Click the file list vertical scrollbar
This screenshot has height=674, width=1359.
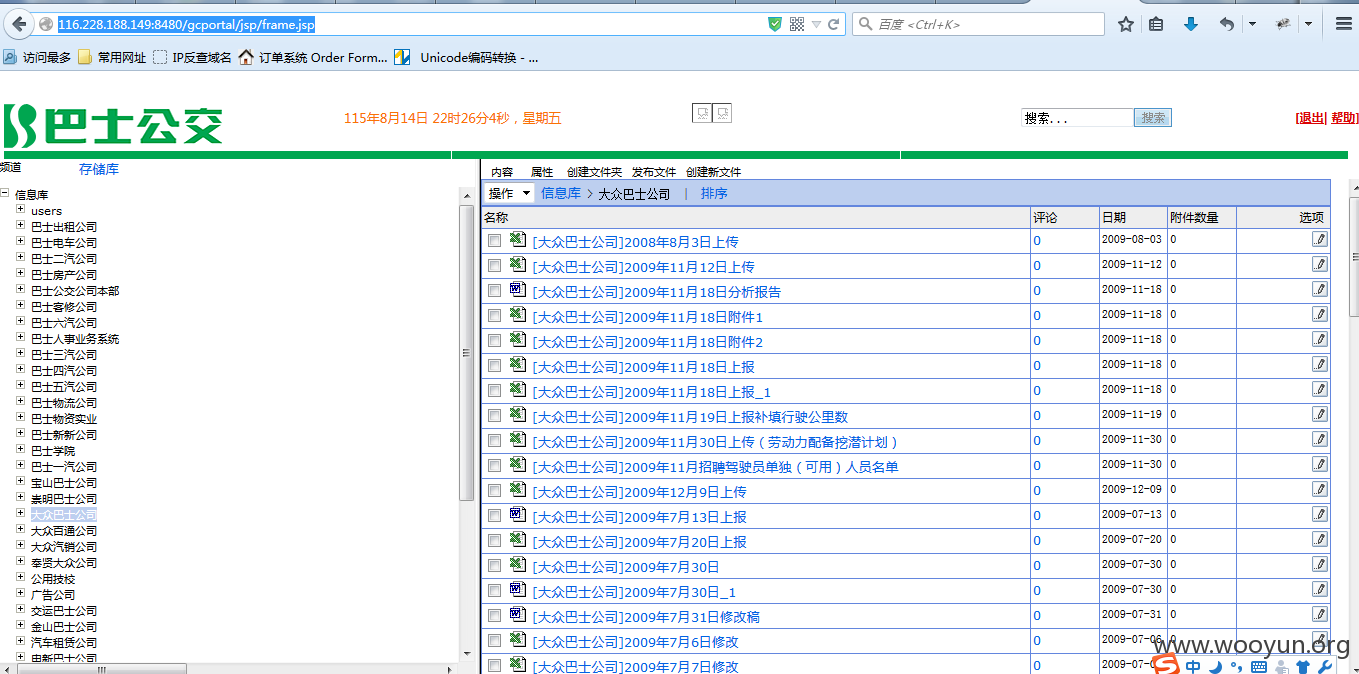click(x=1353, y=255)
